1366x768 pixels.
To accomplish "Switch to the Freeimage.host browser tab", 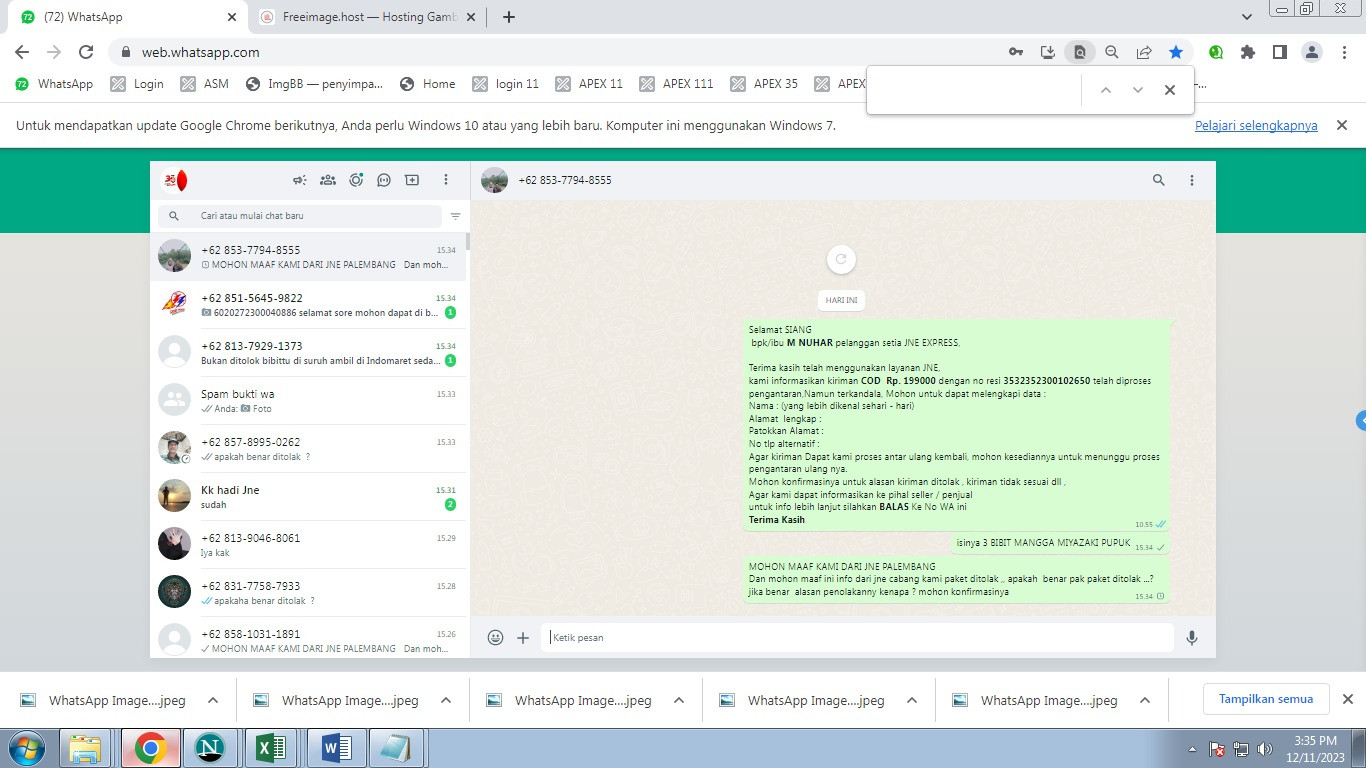I will 369,17.
